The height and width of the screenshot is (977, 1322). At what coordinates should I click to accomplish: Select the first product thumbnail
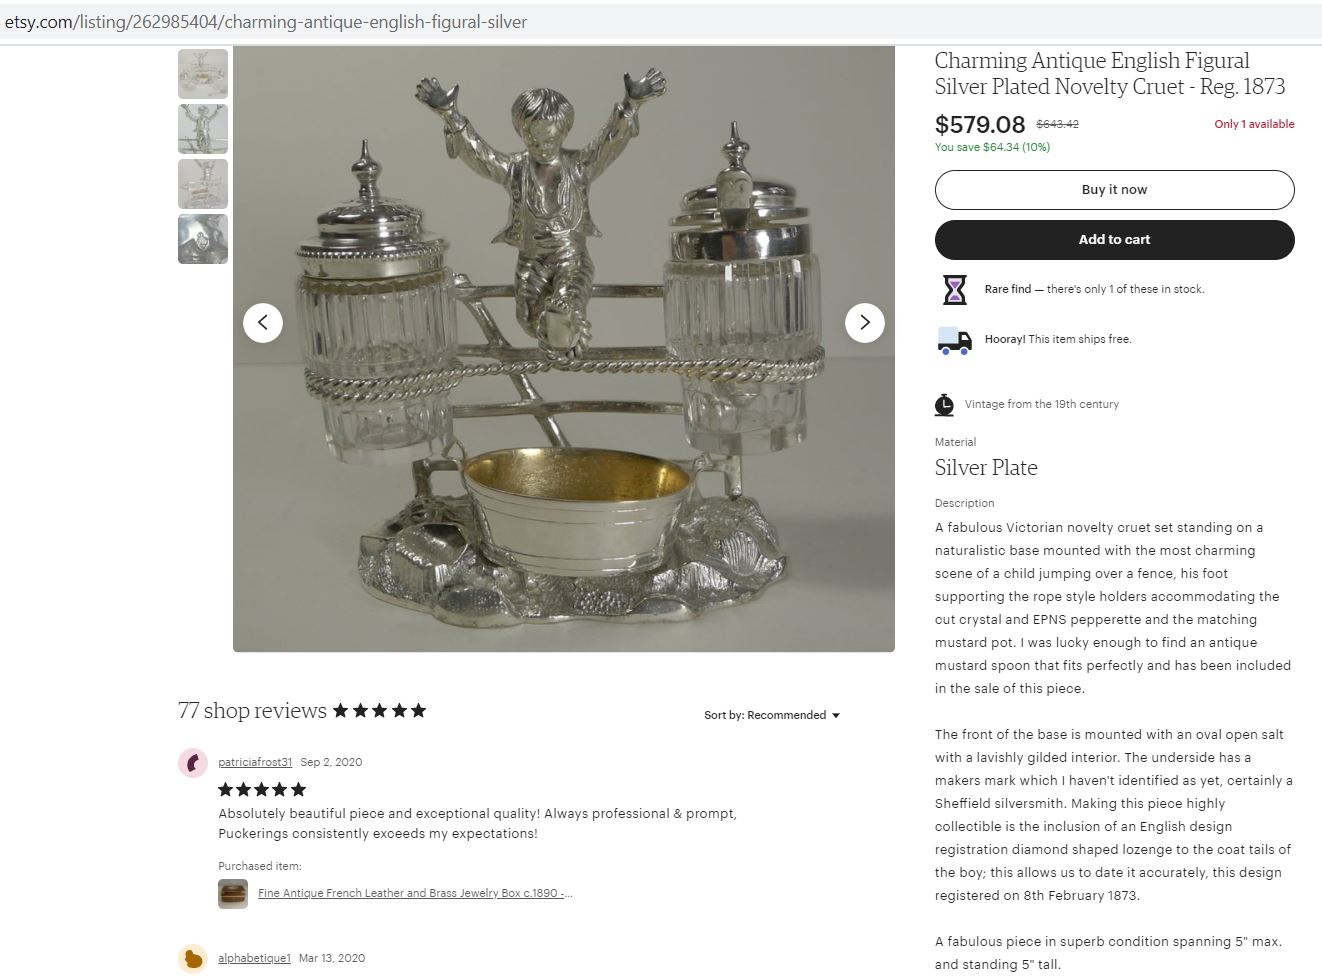pyautogui.click(x=203, y=74)
